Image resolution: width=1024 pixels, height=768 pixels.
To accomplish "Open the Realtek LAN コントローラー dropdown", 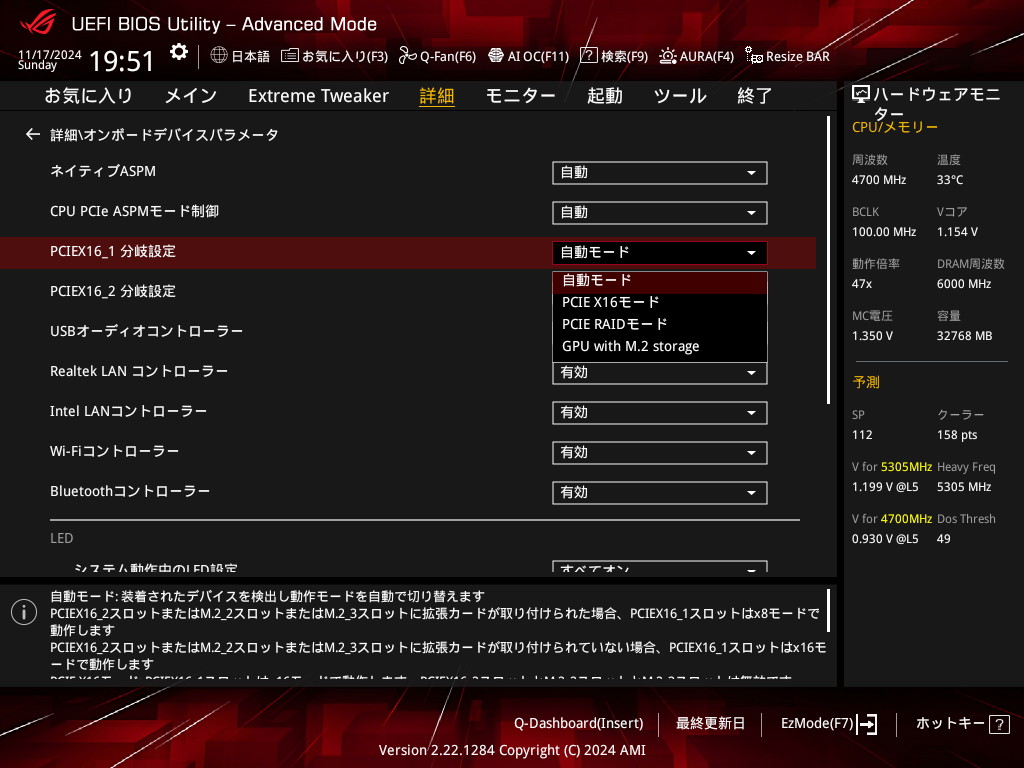I will pyautogui.click(x=660, y=373).
